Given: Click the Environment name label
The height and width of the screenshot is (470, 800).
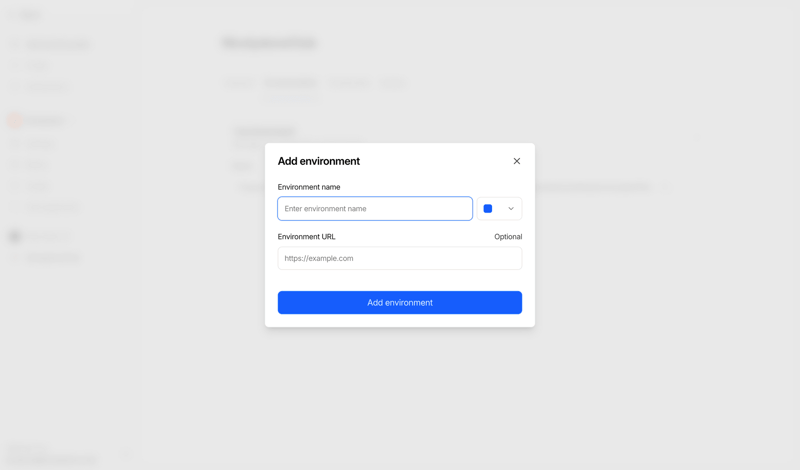Looking at the screenshot, I should coord(309,187).
